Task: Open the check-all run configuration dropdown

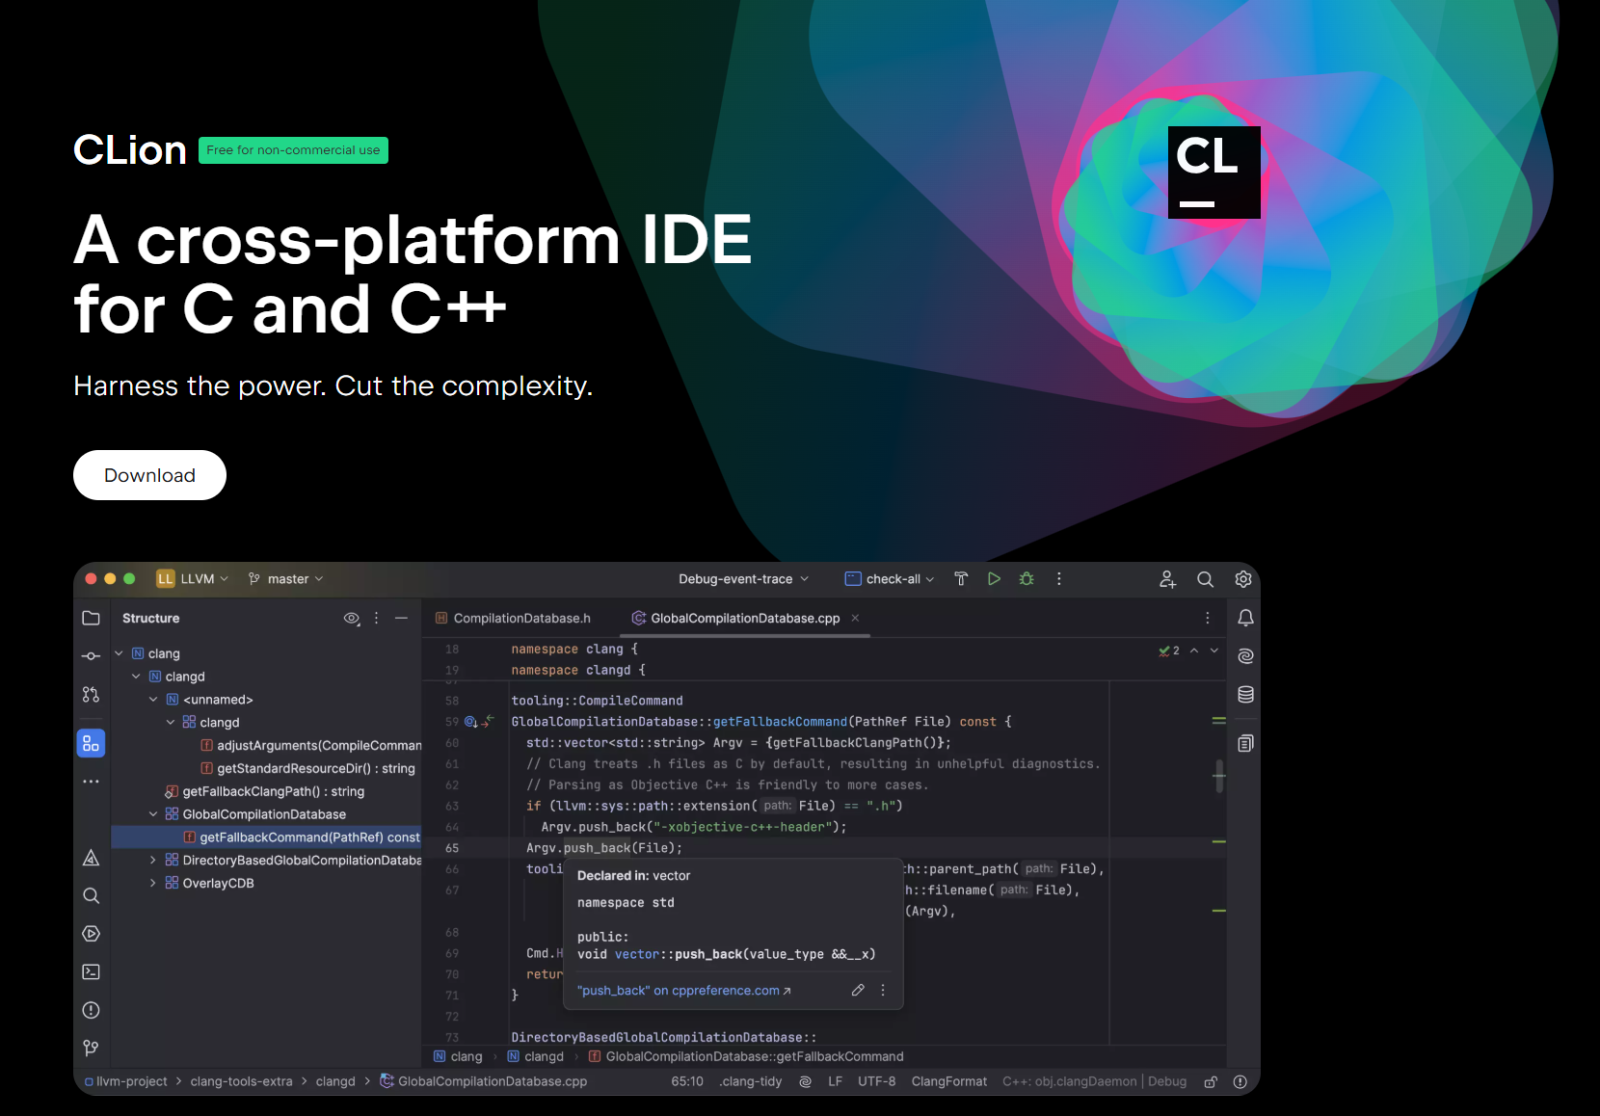Action: (888, 578)
